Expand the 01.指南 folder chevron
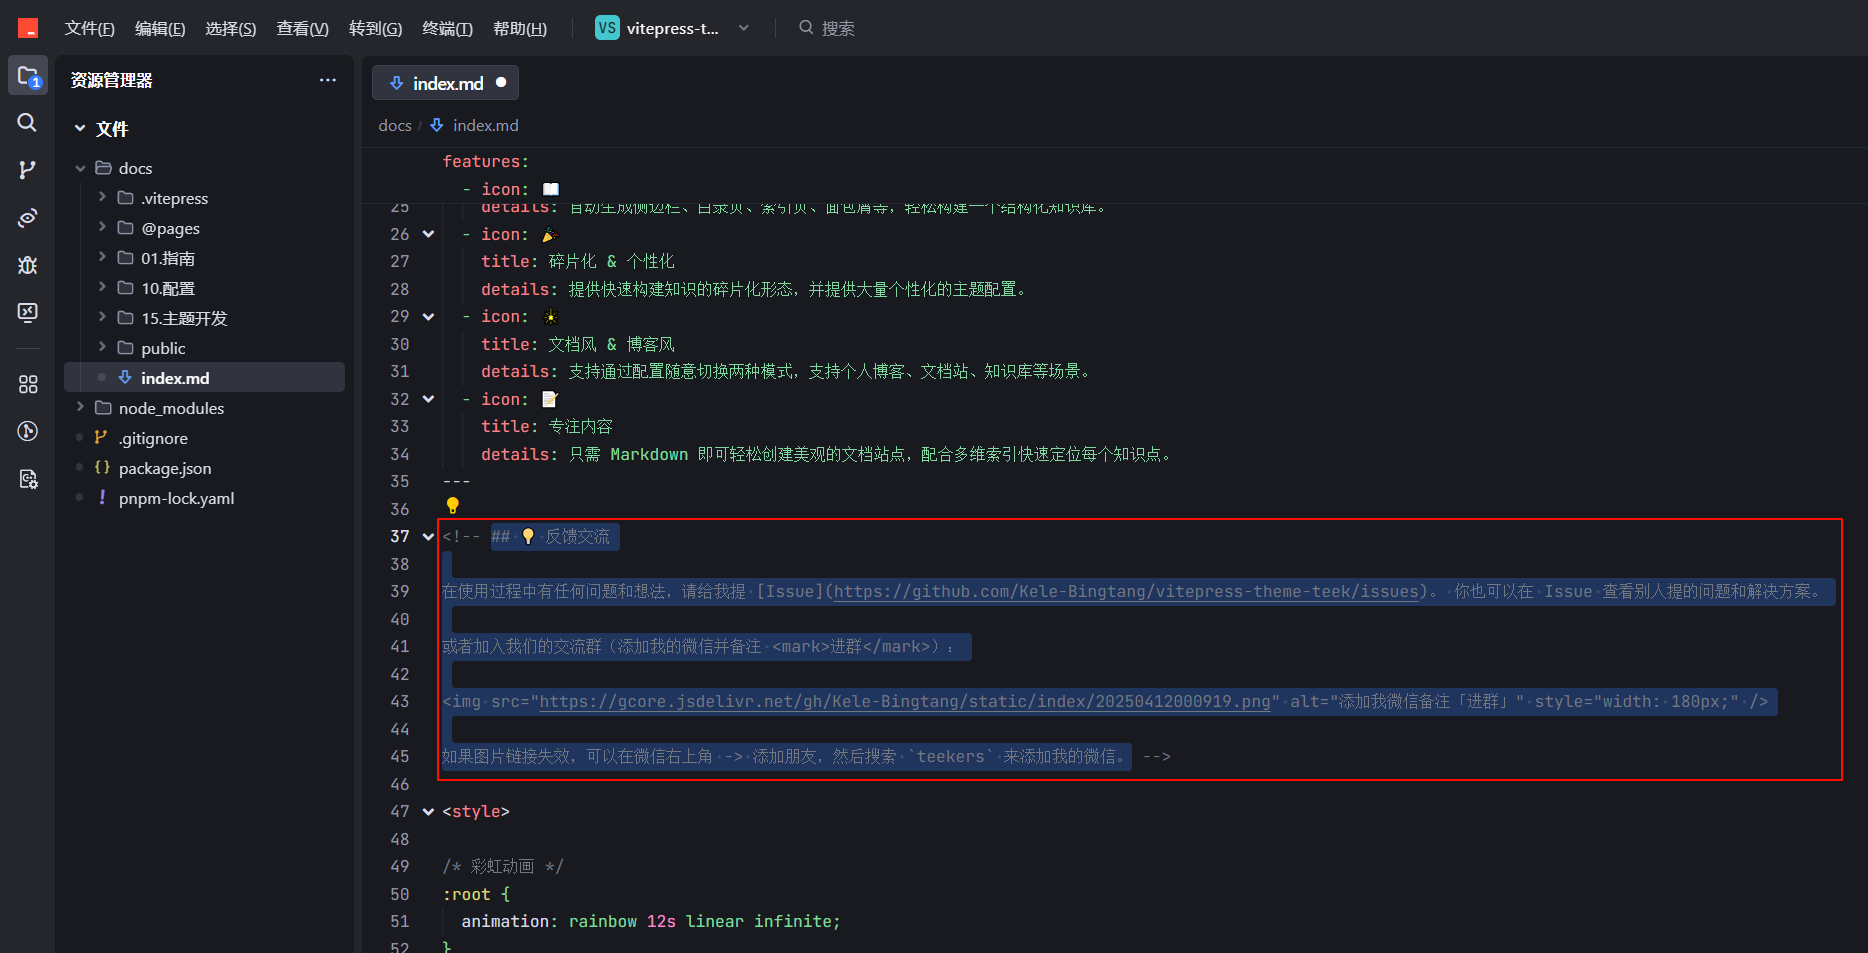 pyautogui.click(x=102, y=257)
